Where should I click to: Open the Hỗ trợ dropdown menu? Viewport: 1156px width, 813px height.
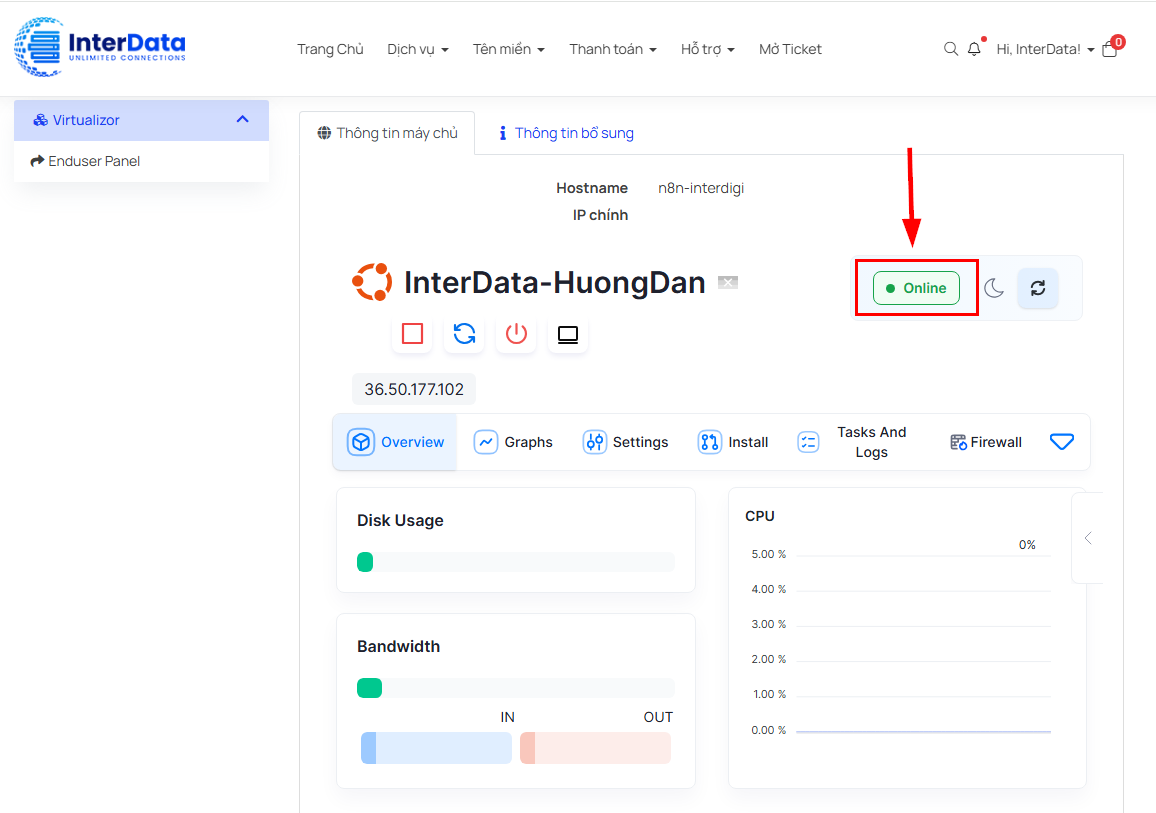point(708,49)
